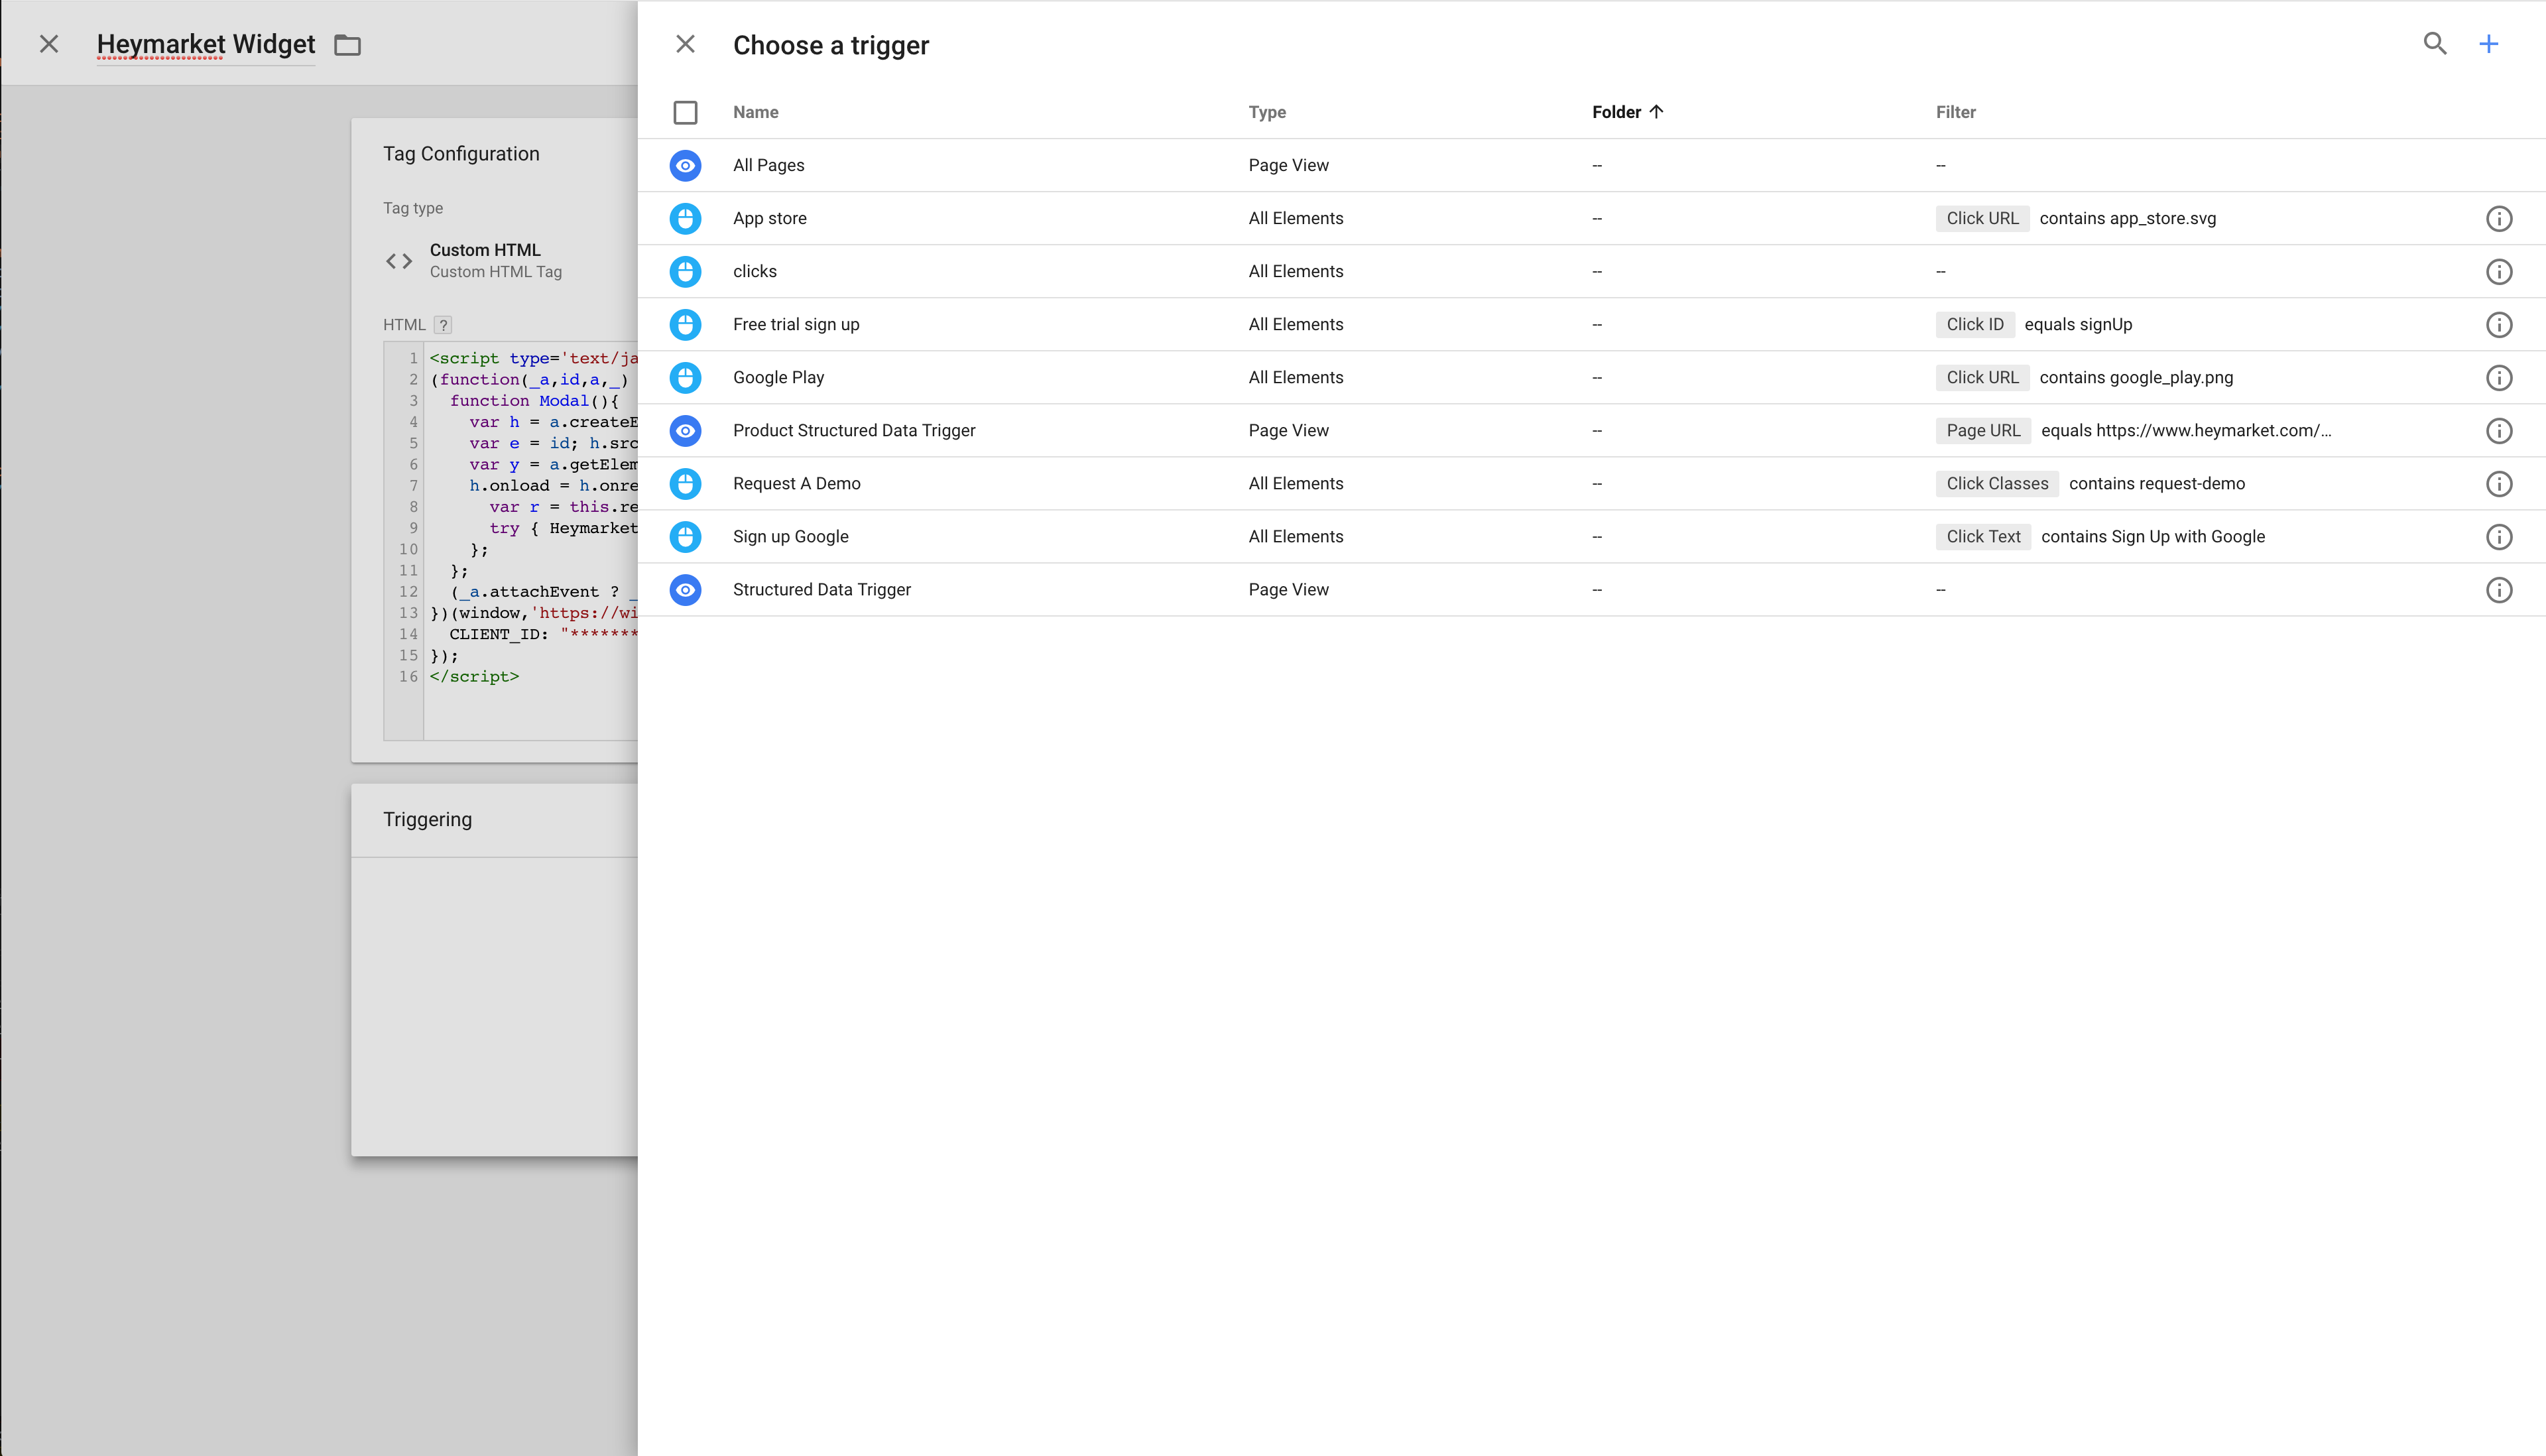Search triggers with the magnifier icon
Viewport: 2546px width, 1456px height.
(x=2435, y=44)
